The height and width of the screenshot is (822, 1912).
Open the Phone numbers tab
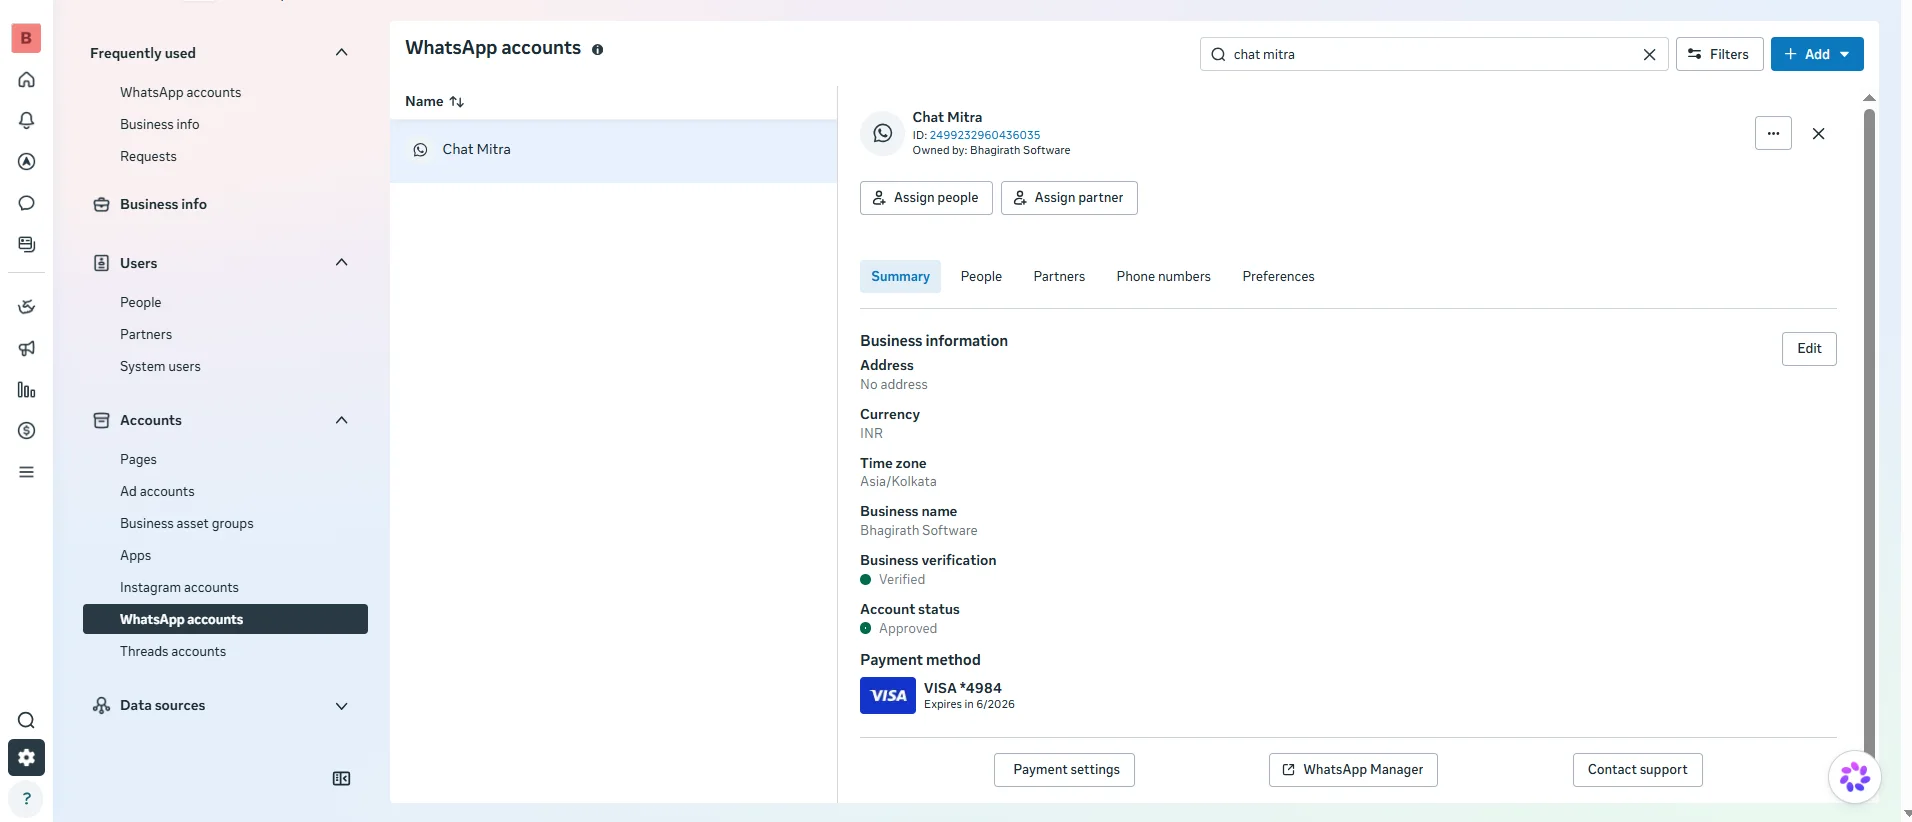tap(1163, 277)
